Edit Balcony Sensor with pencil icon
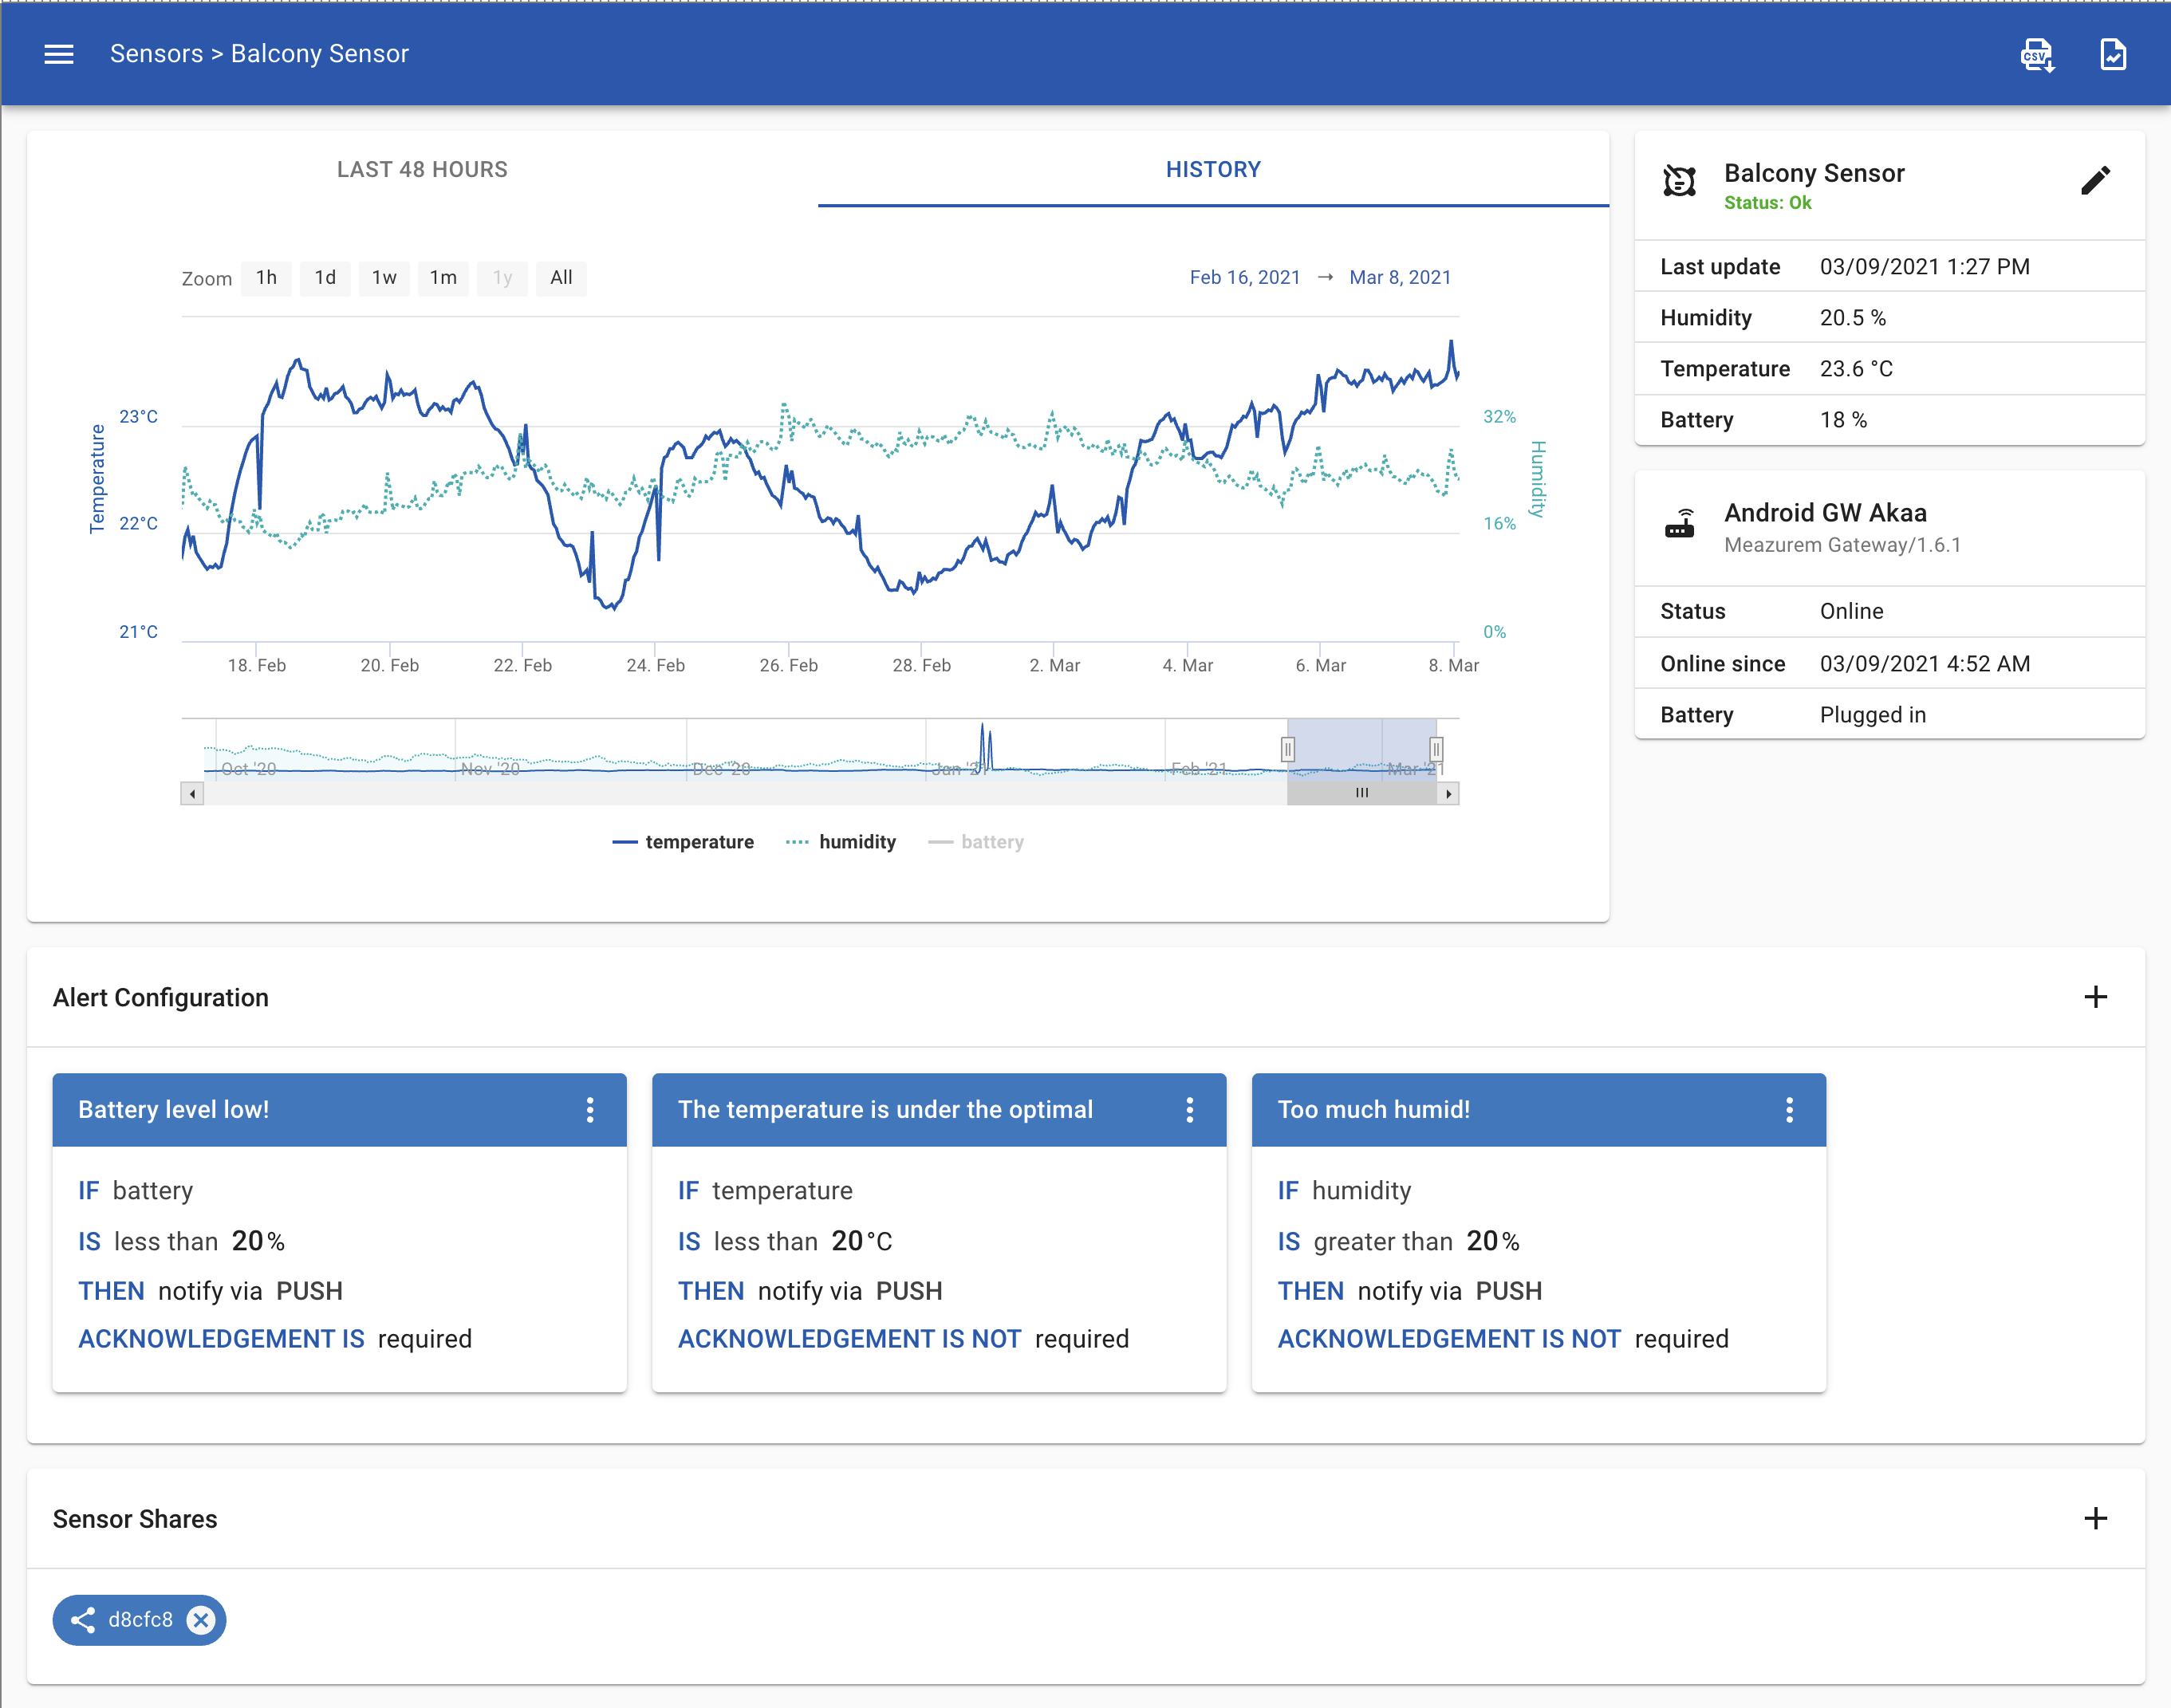Viewport: 2171px width, 1708px height. [x=2095, y=181]
